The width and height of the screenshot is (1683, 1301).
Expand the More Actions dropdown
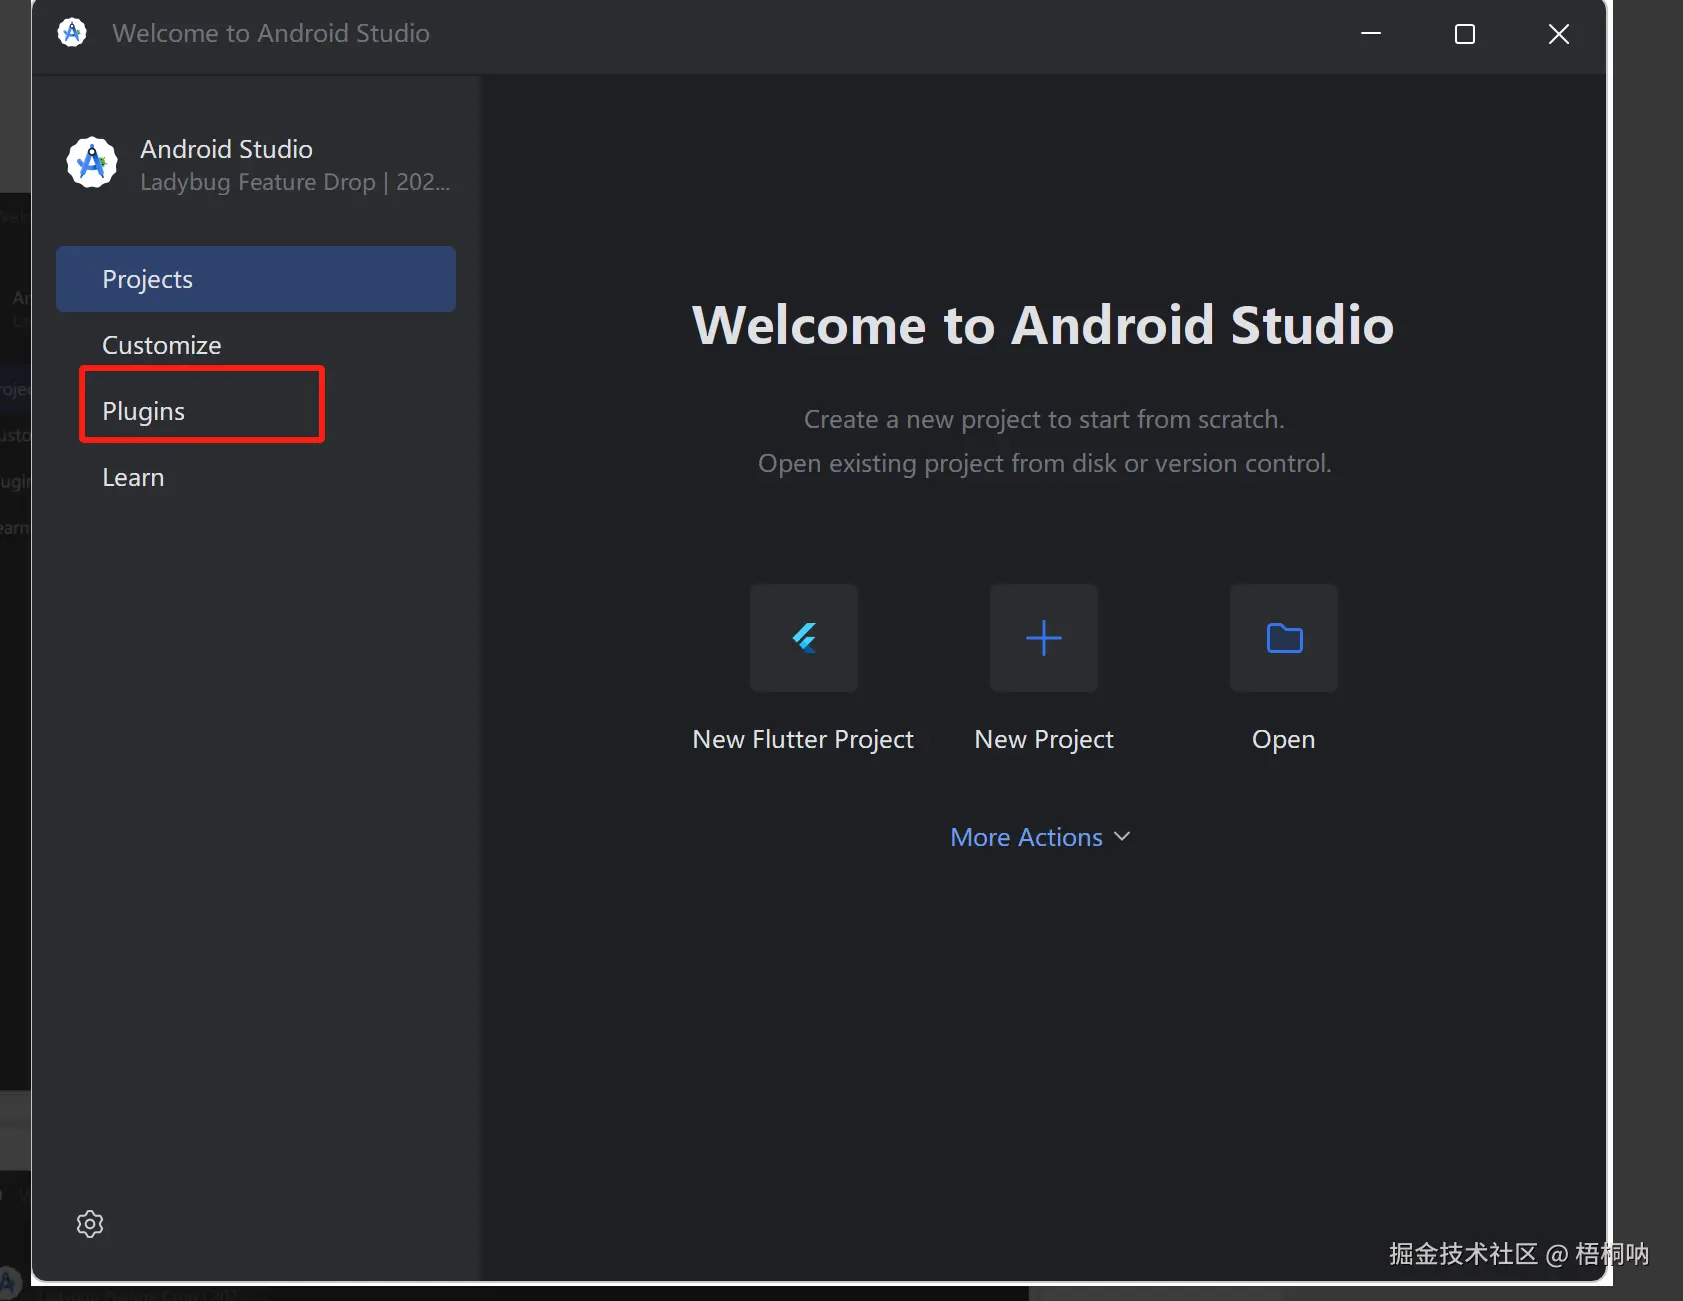pos(1041,837)
